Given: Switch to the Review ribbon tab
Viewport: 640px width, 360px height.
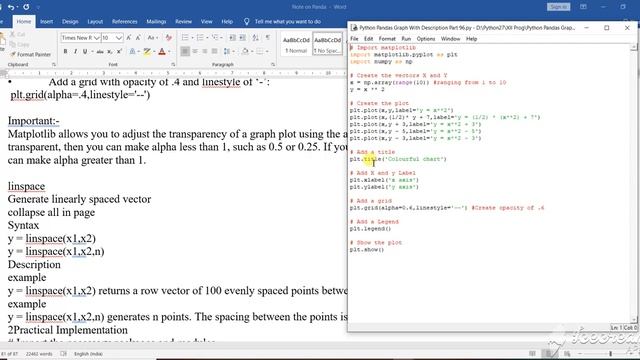Looking at the screenshot, I should tap(184, 22).
